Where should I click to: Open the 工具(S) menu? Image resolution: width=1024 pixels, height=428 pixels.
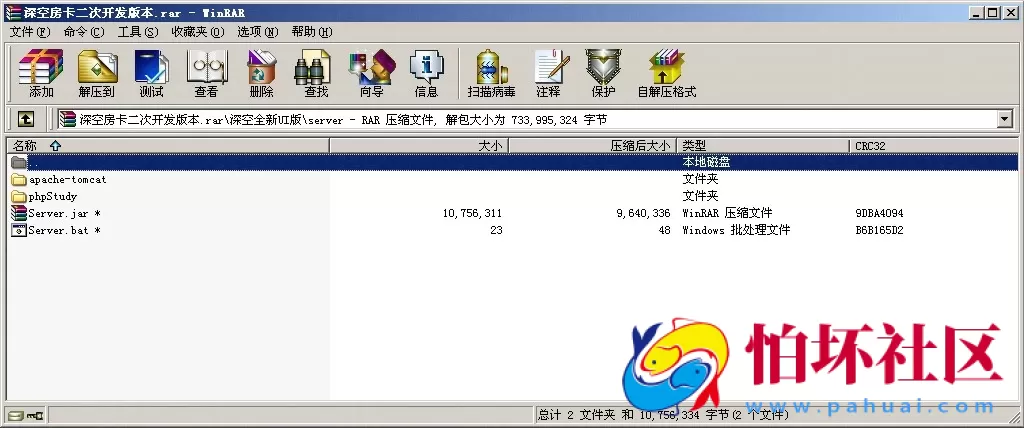pos(138,31)
